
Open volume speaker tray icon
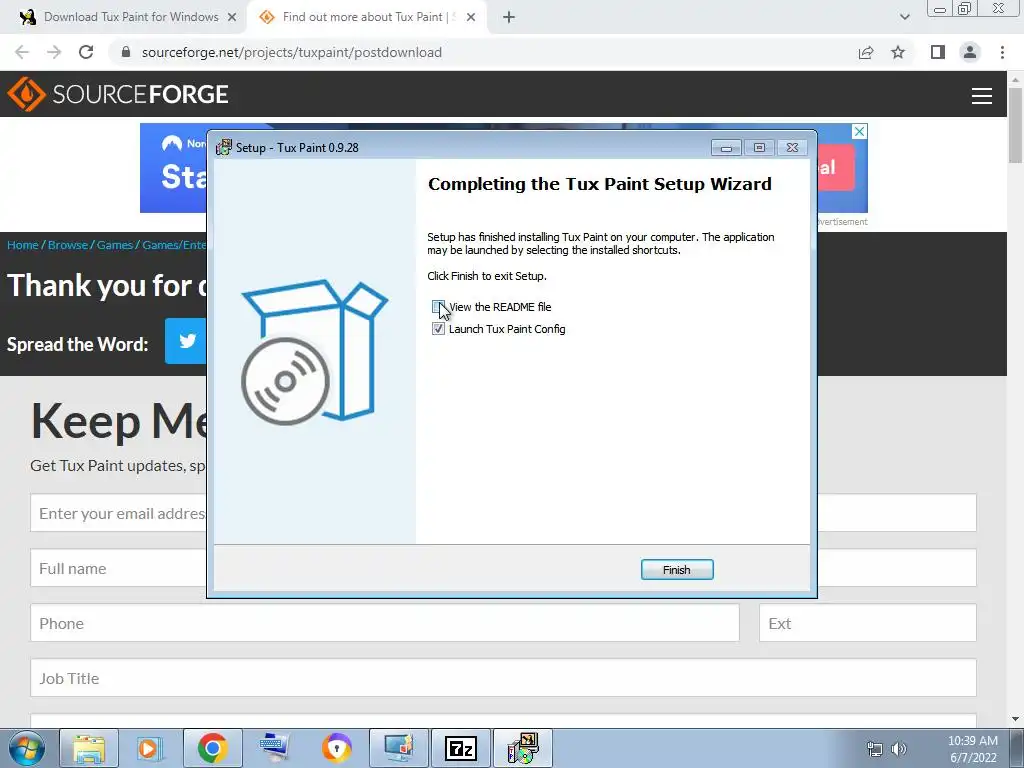[899, 749]
